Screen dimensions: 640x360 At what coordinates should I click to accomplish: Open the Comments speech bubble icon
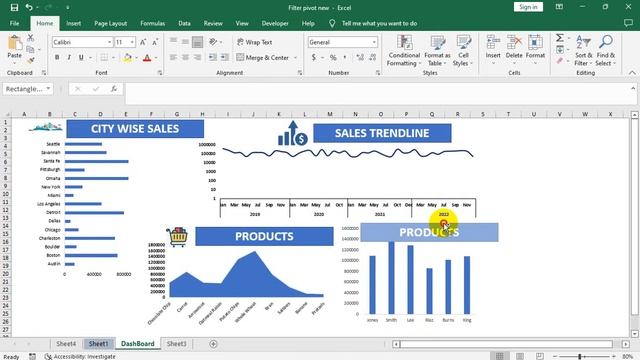pos(629,23)
